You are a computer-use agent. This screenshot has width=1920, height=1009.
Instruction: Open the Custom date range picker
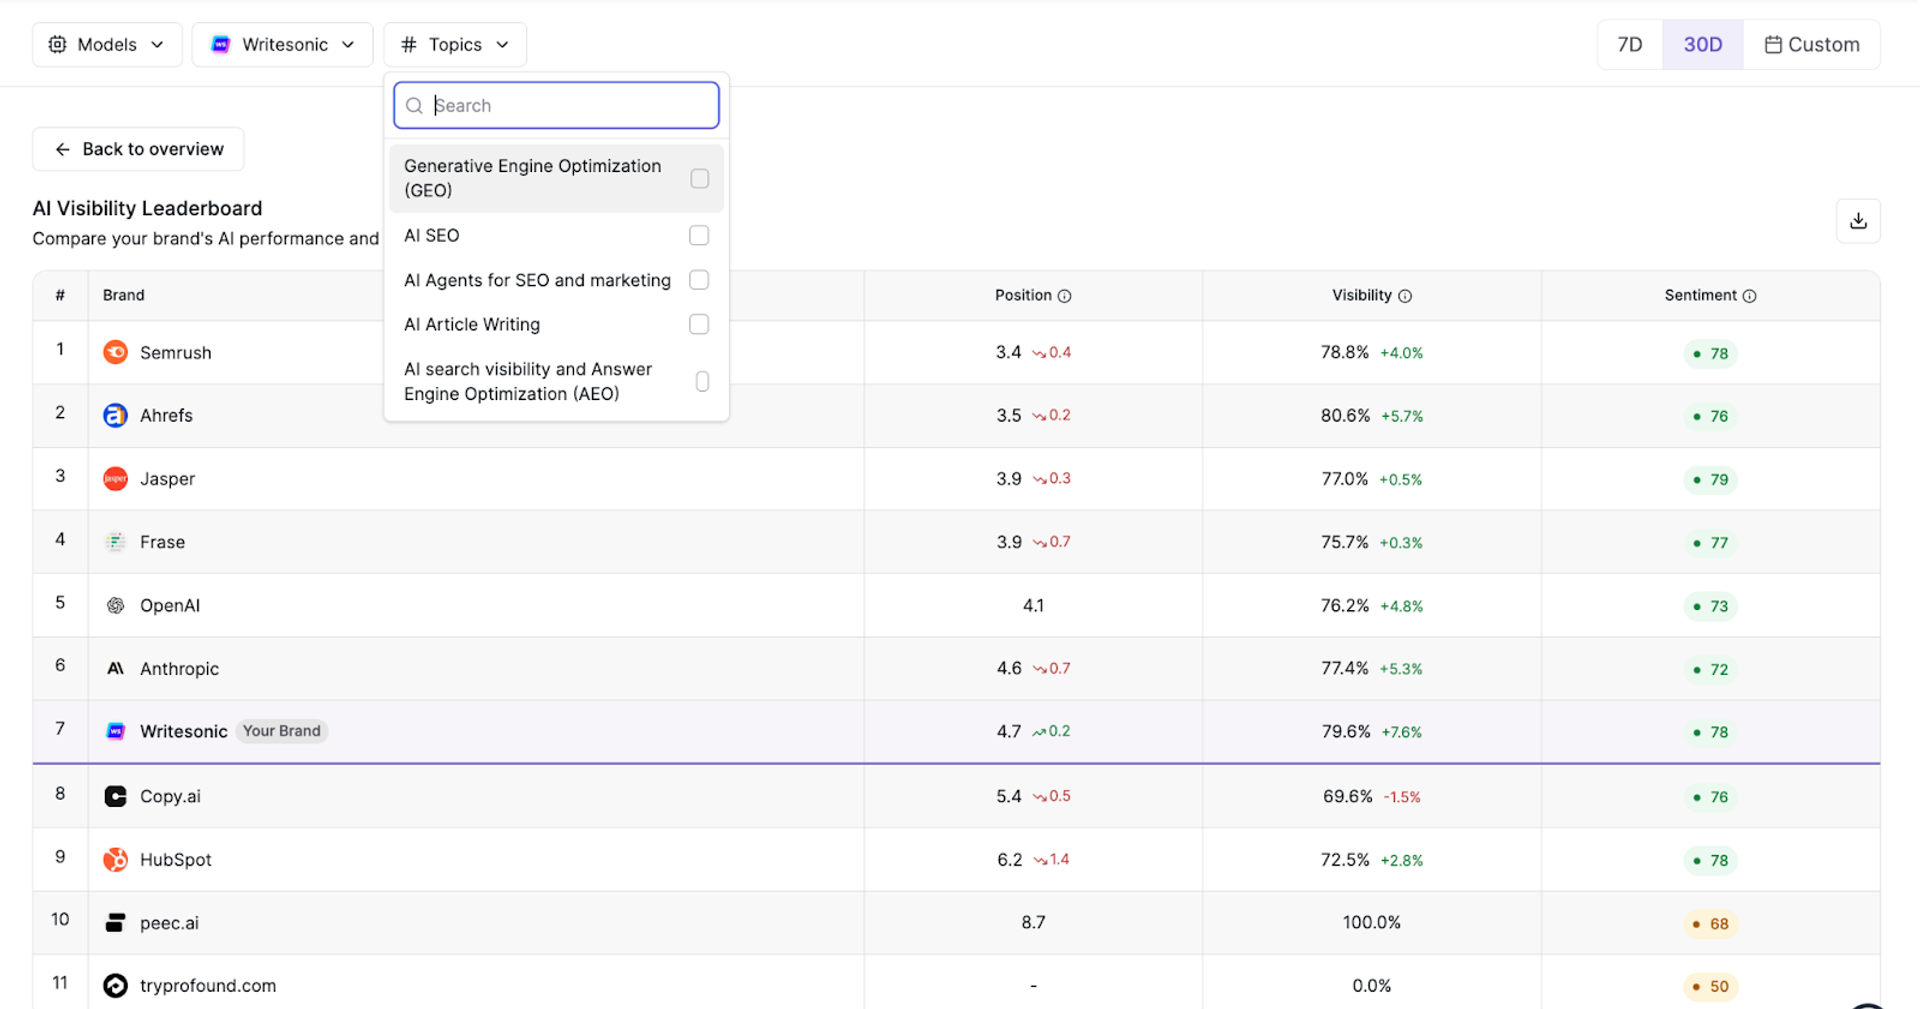coord(1812,44)
